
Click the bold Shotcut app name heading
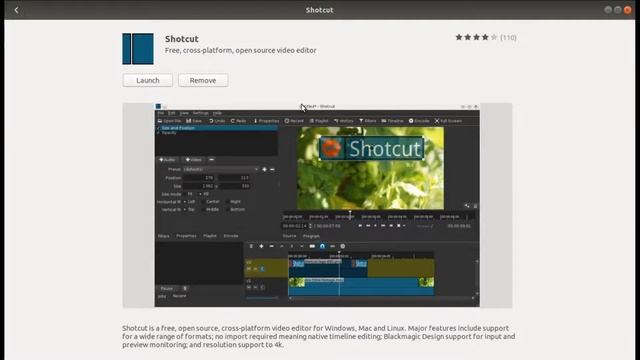coord(182,39)
